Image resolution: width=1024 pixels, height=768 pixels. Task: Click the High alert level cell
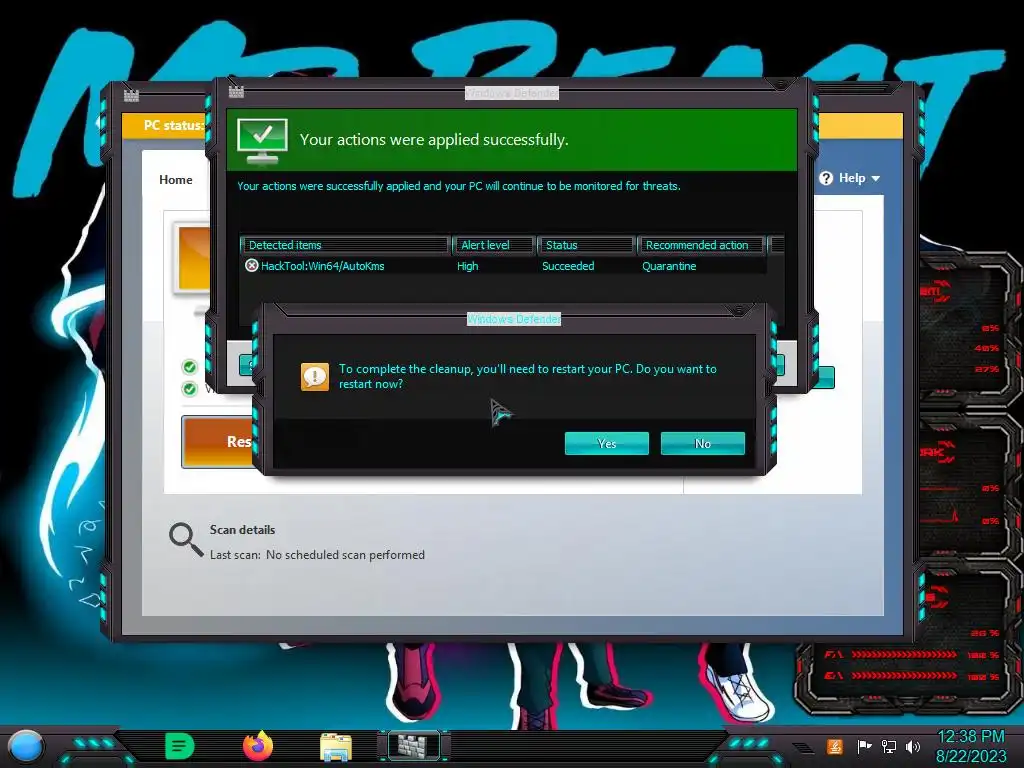click(468, 266)
